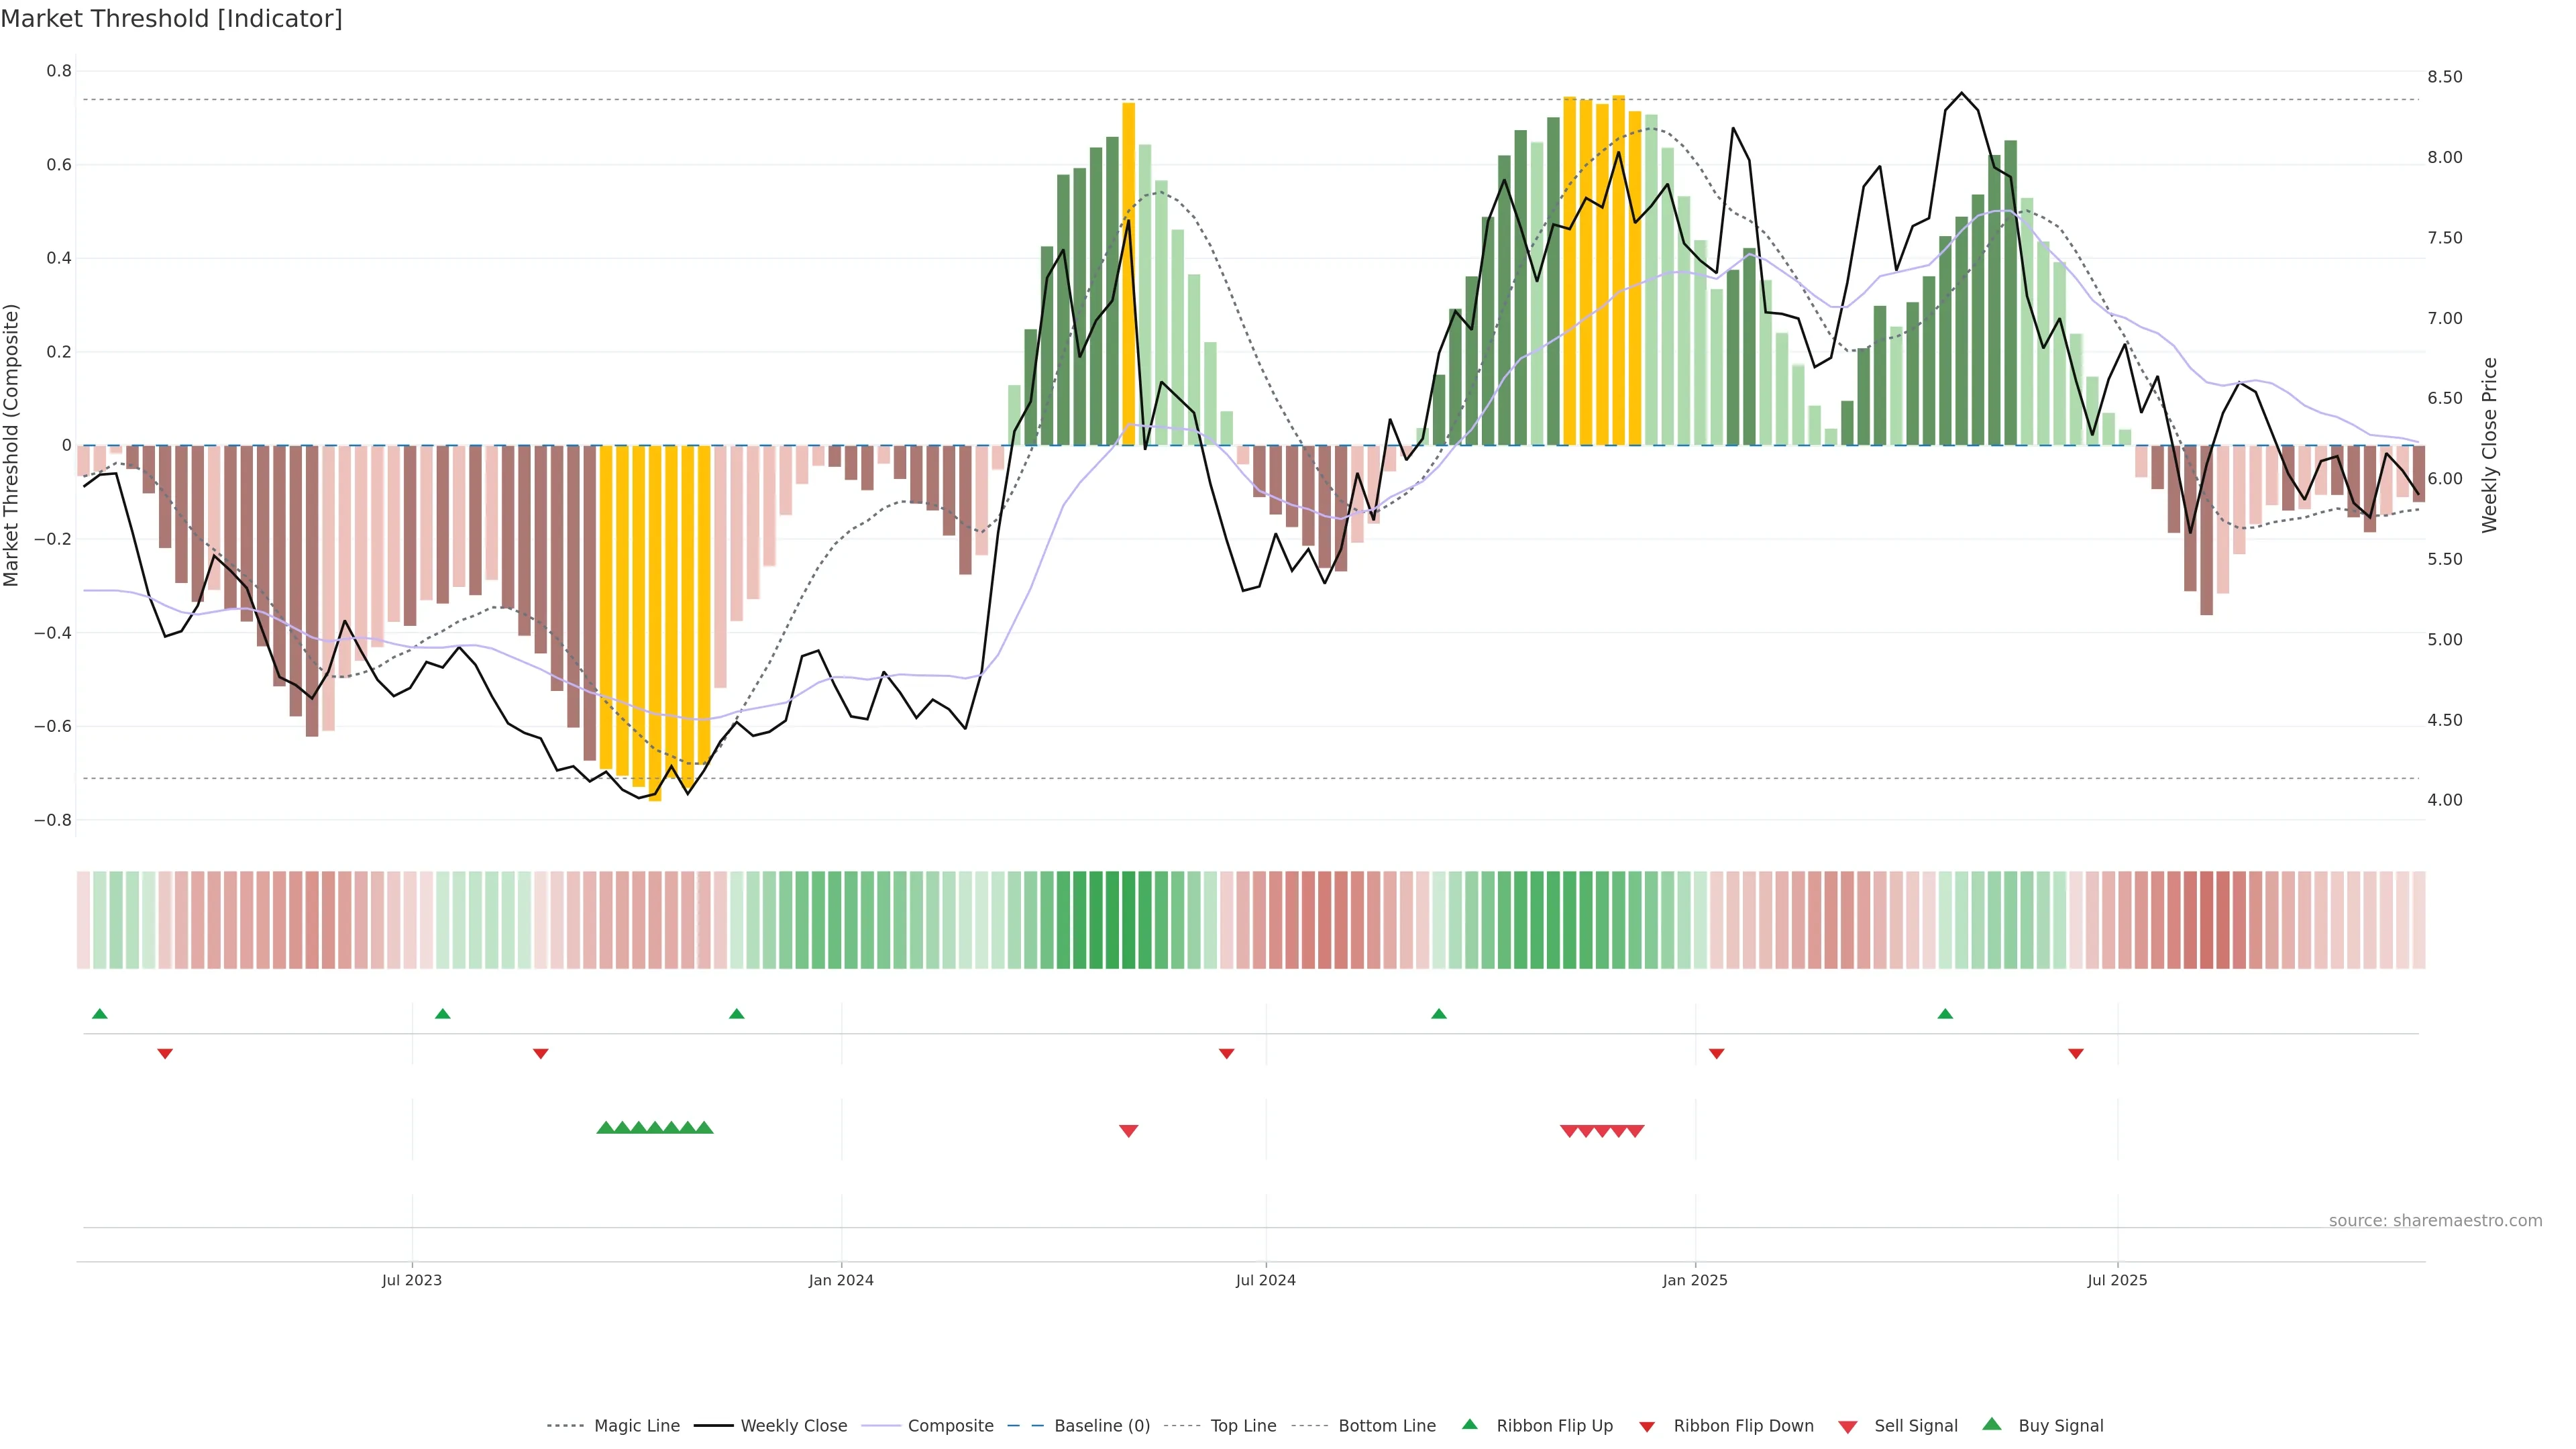Click the leftmost Ribbon Flip Up triangle
The height and width of the screenshot is (1449, 2576).
pos(99,1014)
